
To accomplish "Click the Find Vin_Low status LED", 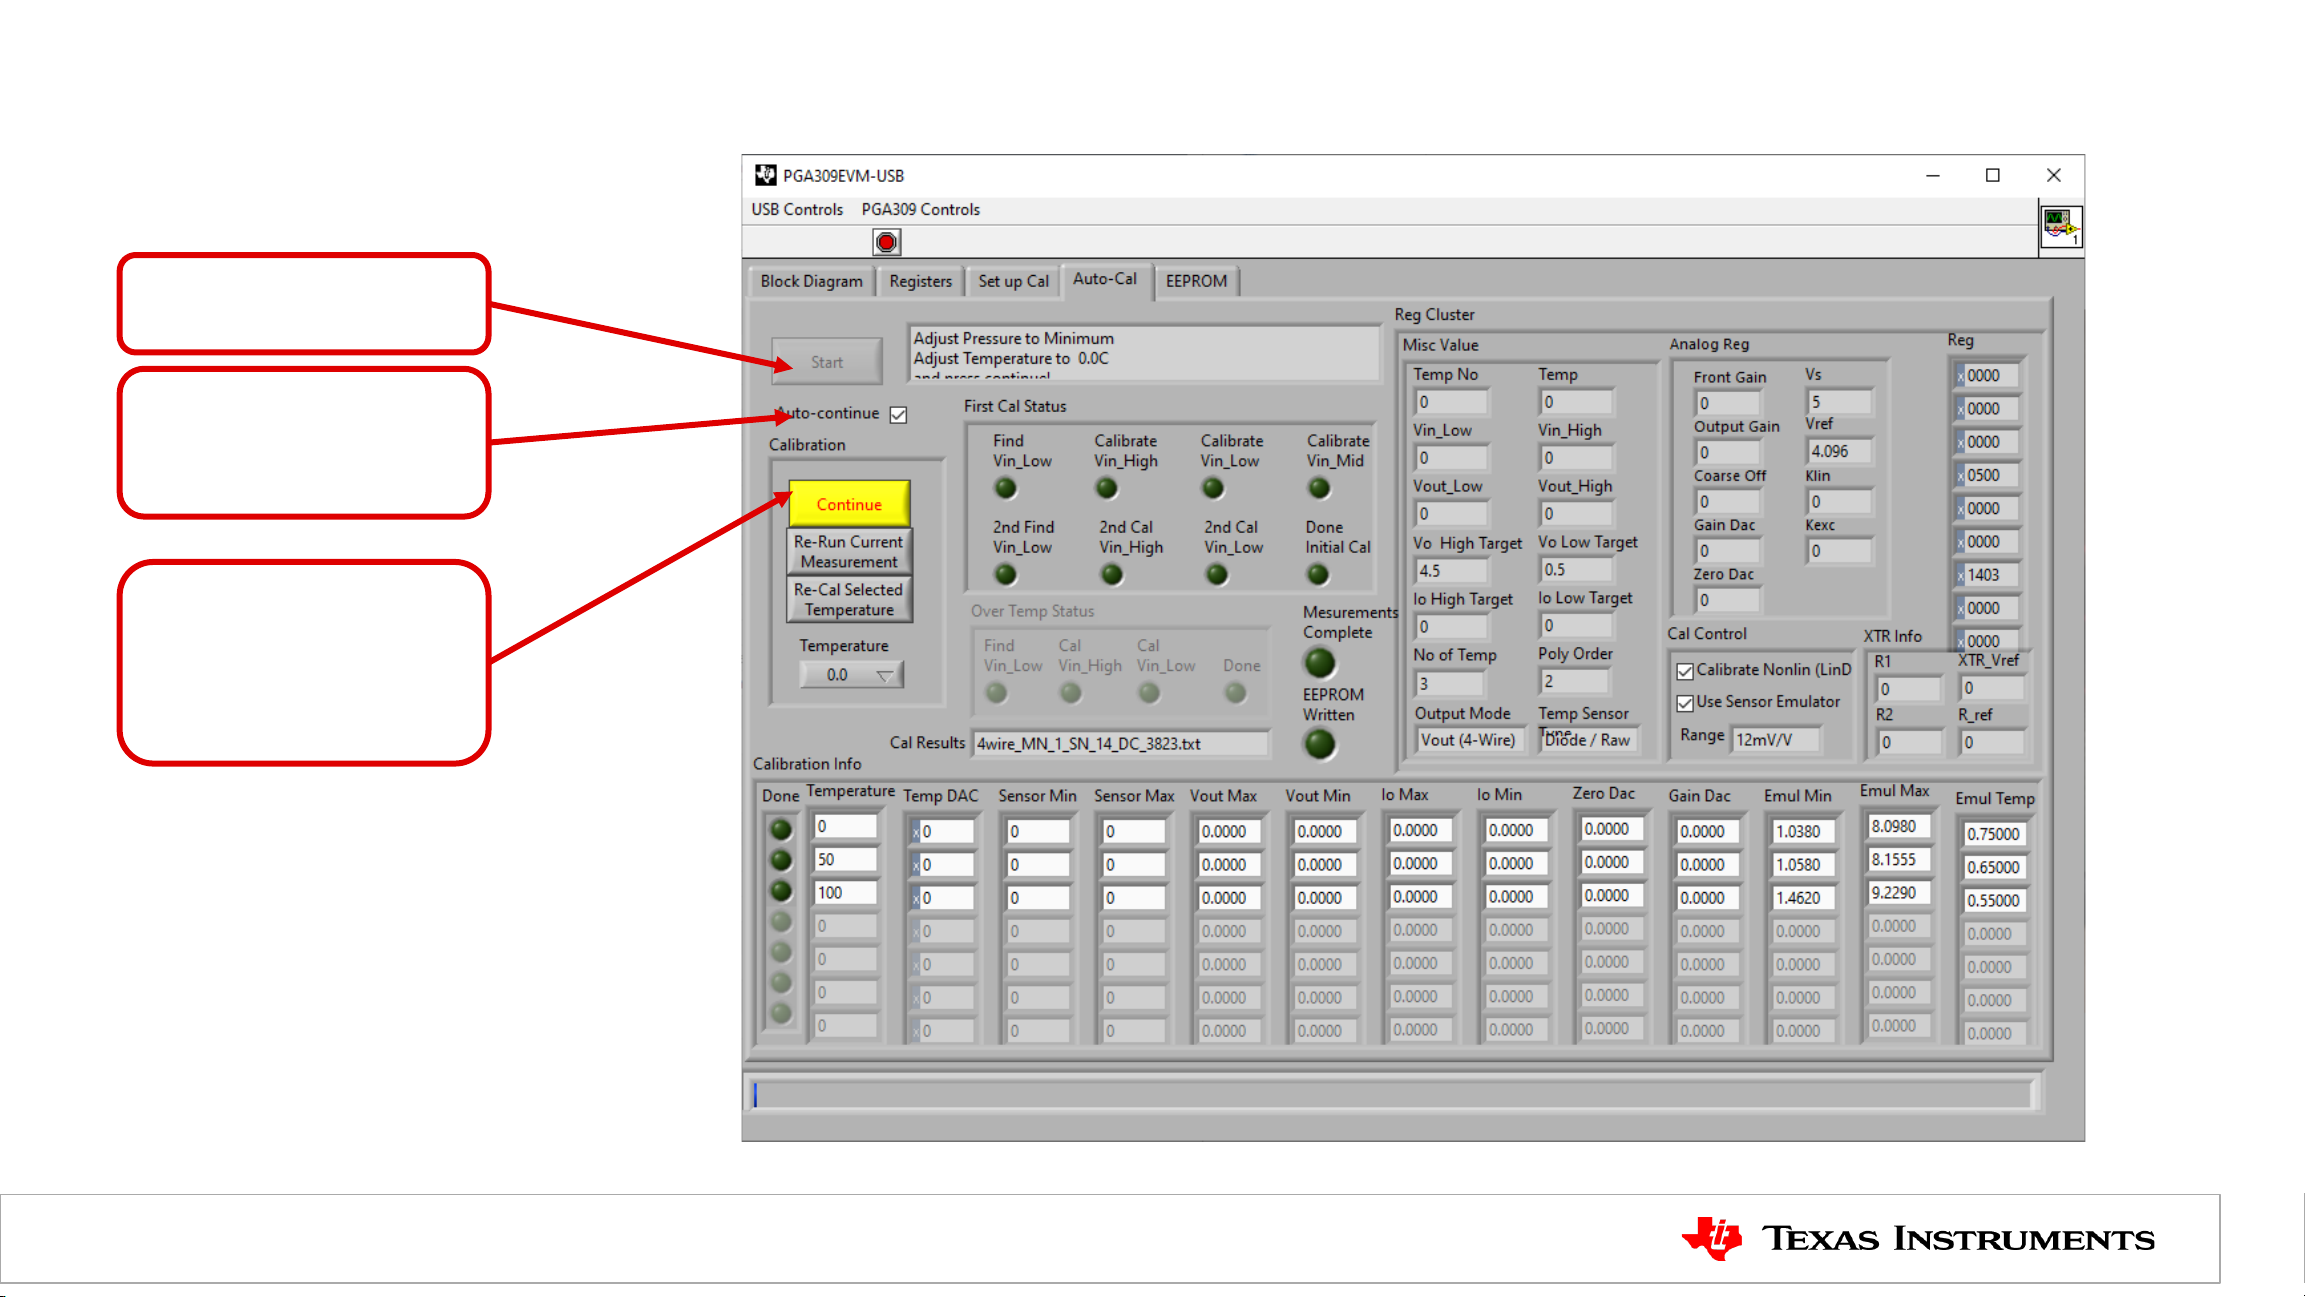I will pyautogui.click(x=1005, y=488).
